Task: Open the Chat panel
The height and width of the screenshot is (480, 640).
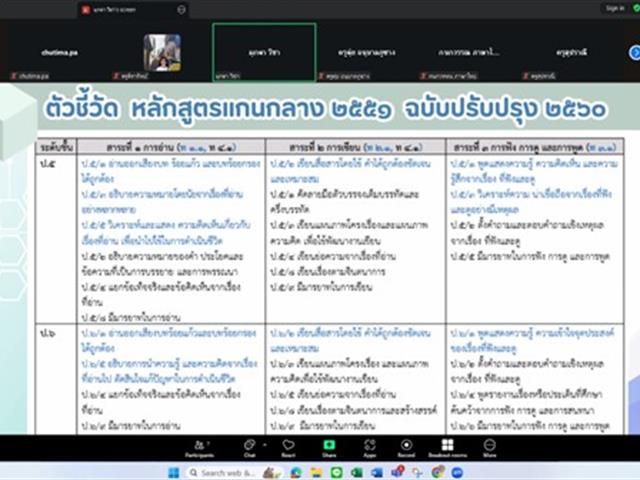Action: click(x=249, y=447)
